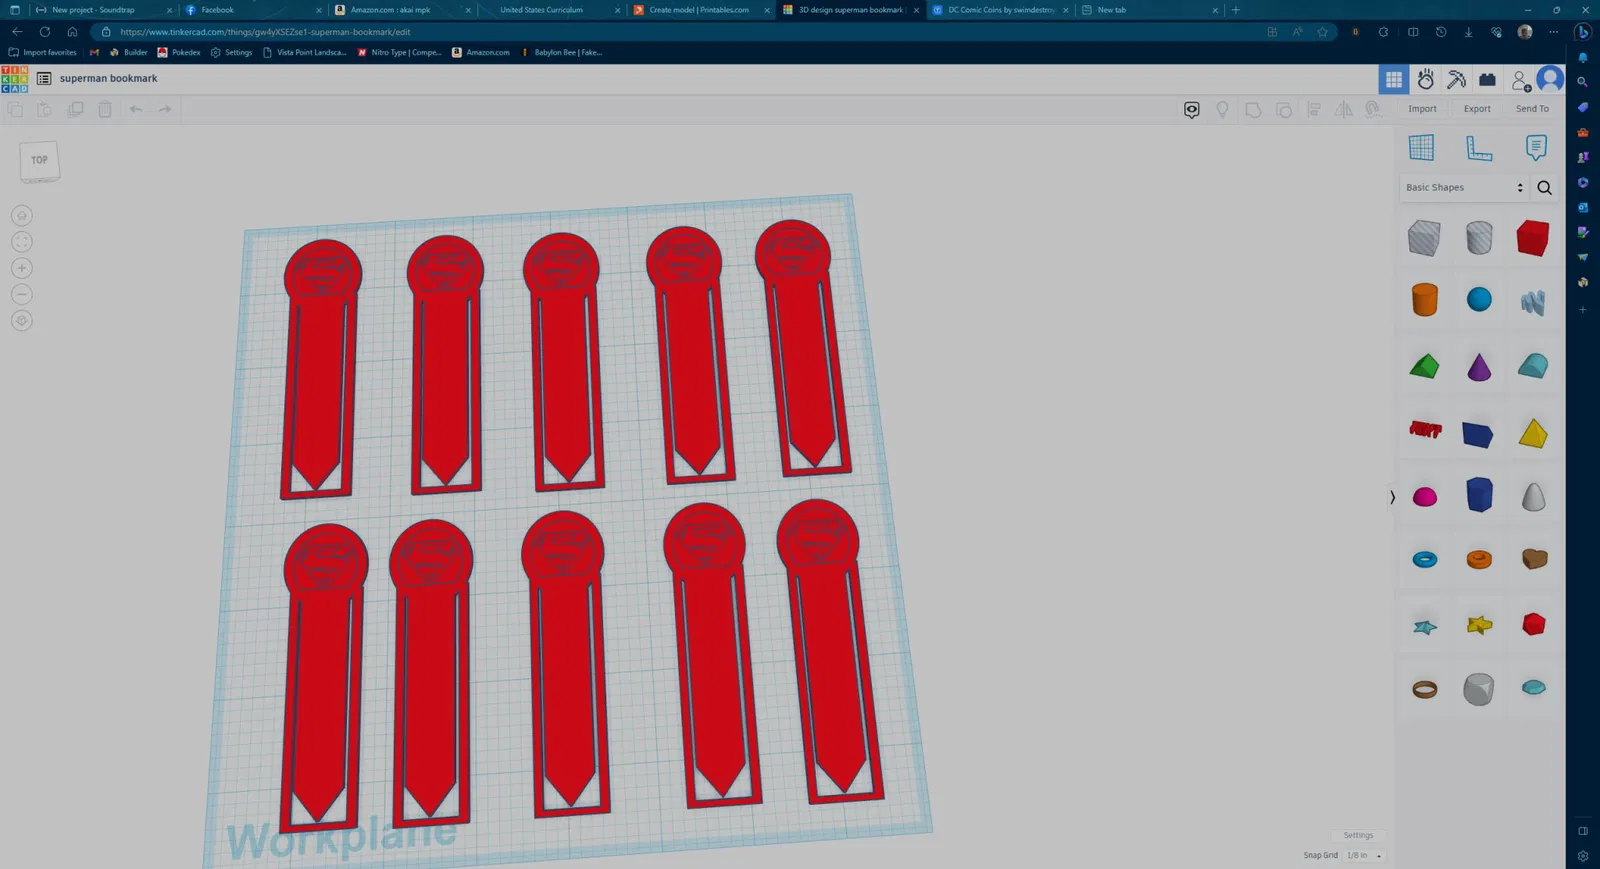
Task: Pick the striped Box hole shape
Action: point(1424,238)
